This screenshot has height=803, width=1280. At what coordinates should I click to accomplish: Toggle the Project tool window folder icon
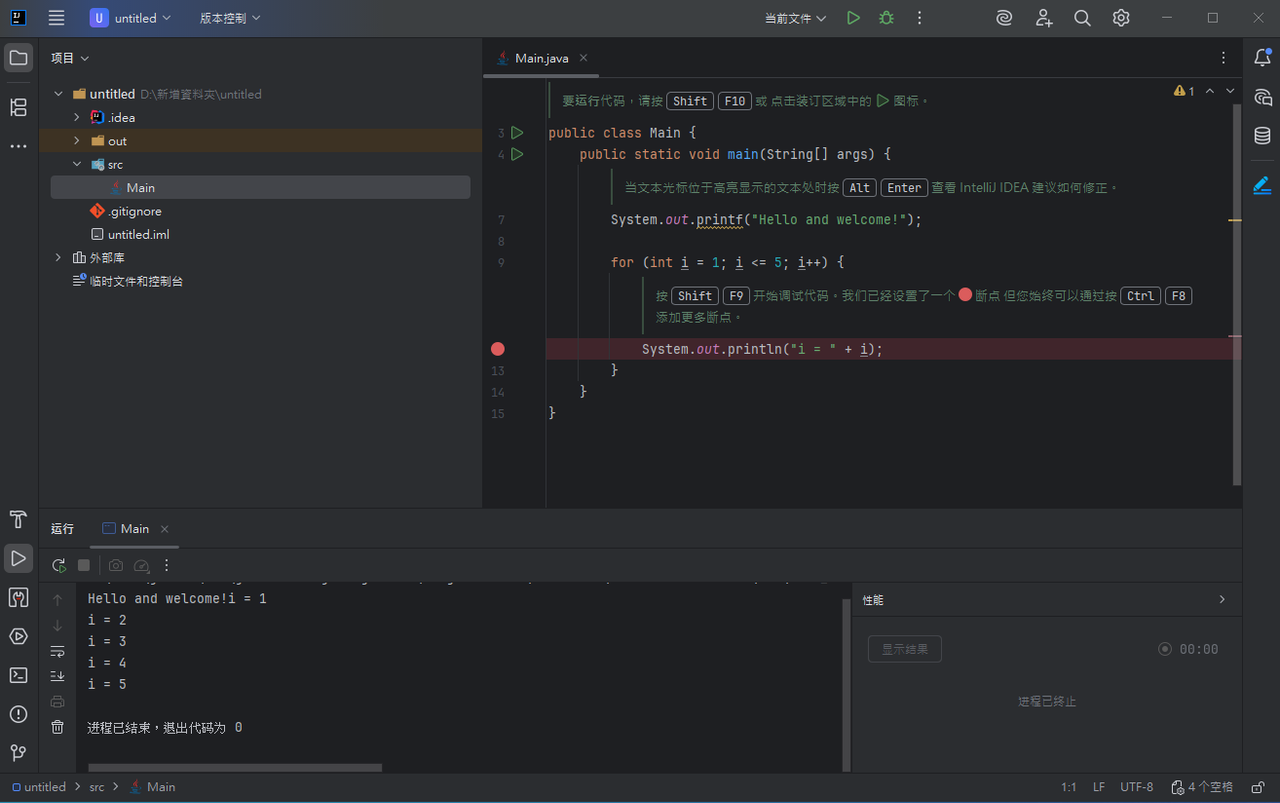pos(18,58)
